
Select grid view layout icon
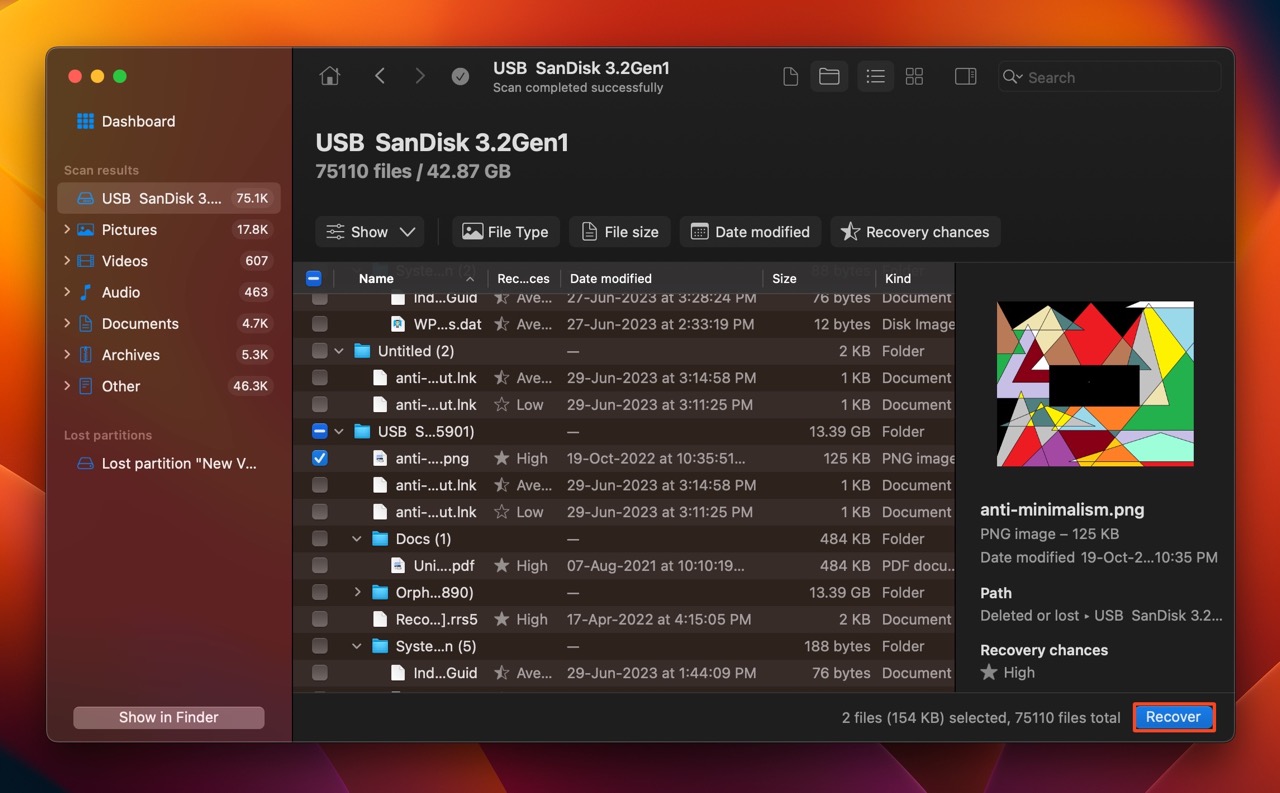pyautogui.click(x=914, y=77)
